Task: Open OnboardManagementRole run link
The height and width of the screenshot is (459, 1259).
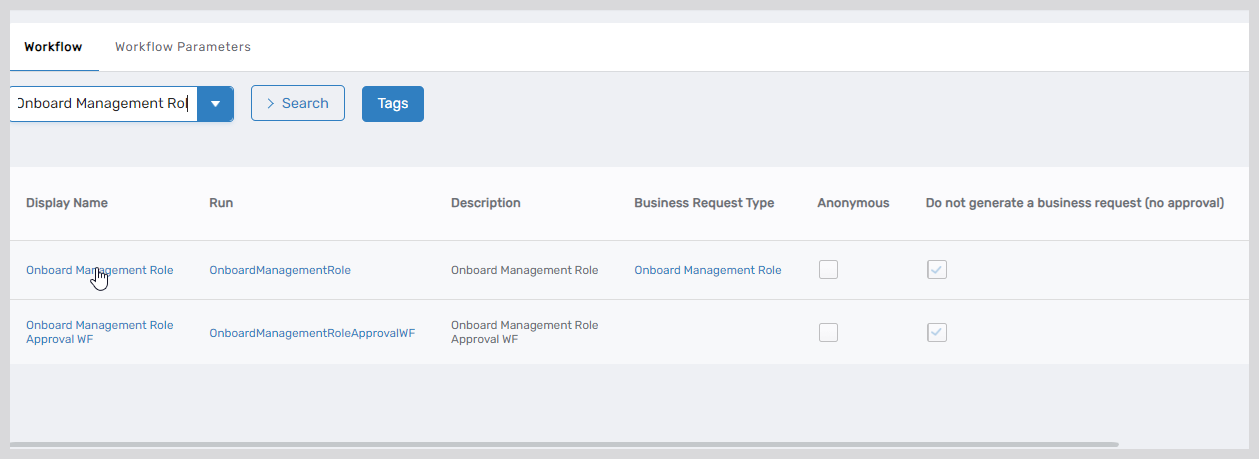Action: click(x=280, y=270)
